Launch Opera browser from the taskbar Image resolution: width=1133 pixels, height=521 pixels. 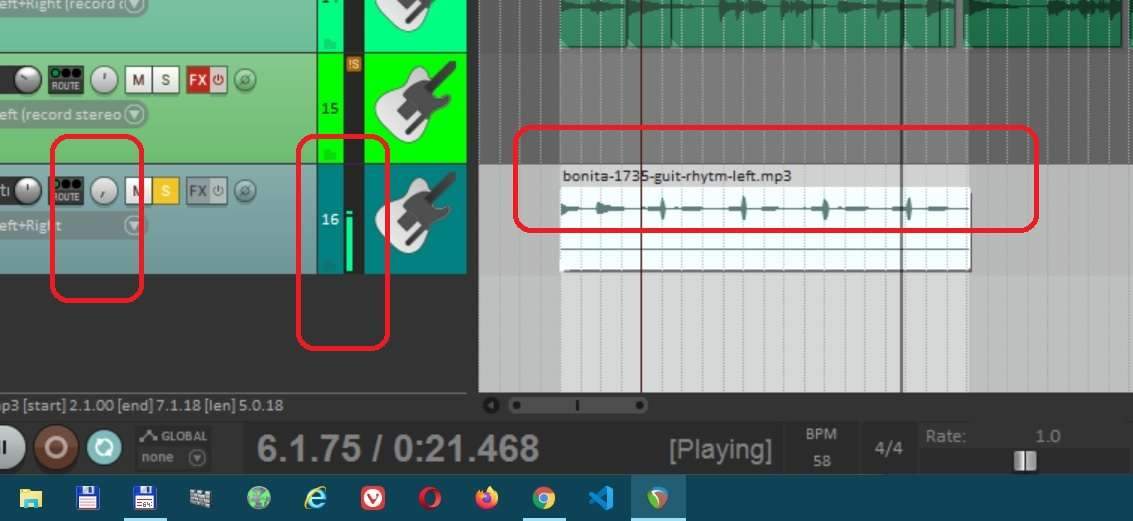[x=430, y=498]
